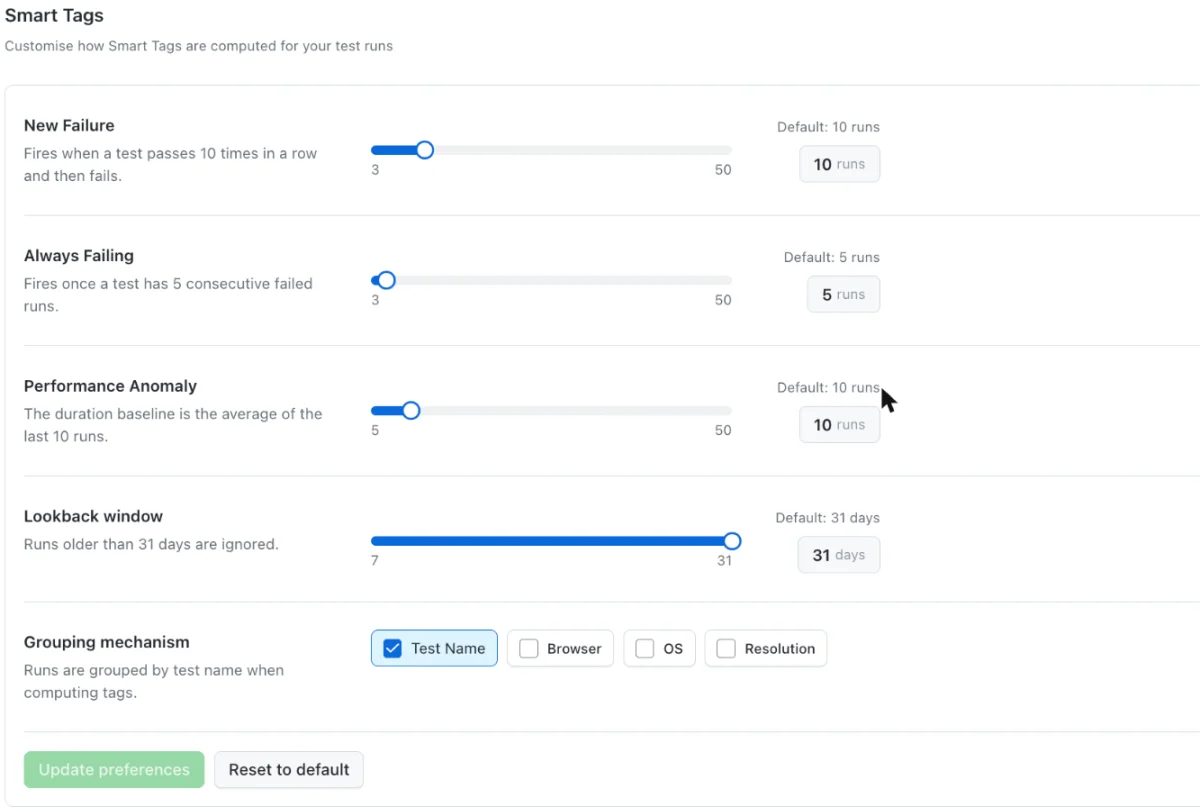Click Update preferences button
This screenshot has width=1200, height=807.
click(114, 770)
